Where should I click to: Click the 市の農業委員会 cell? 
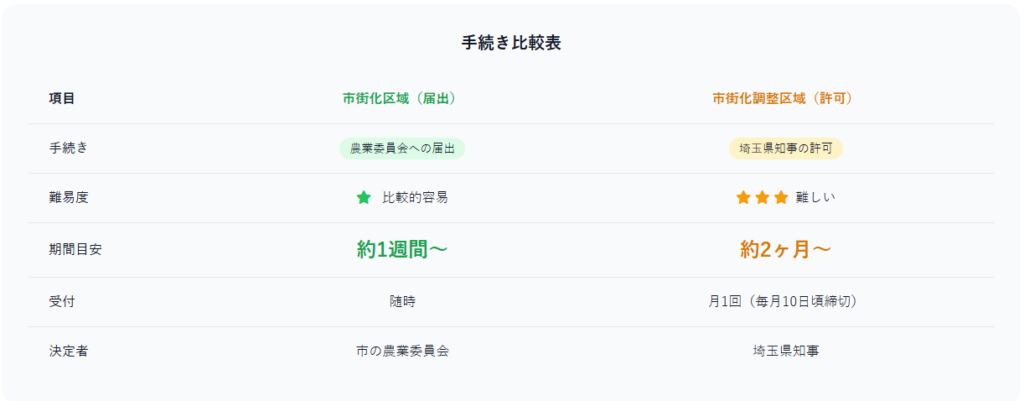pyautogui.click(x=402, y=351)
